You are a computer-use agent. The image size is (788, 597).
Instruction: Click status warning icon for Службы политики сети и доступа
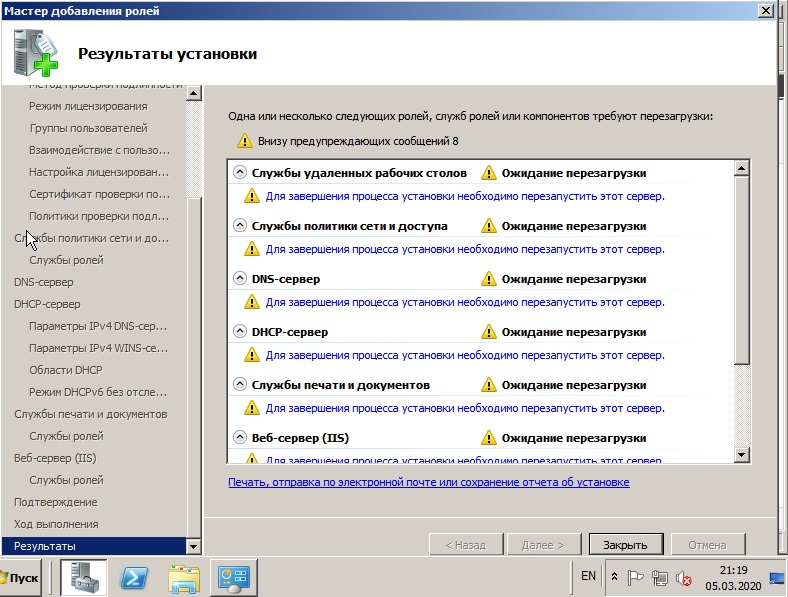(488, 226)
